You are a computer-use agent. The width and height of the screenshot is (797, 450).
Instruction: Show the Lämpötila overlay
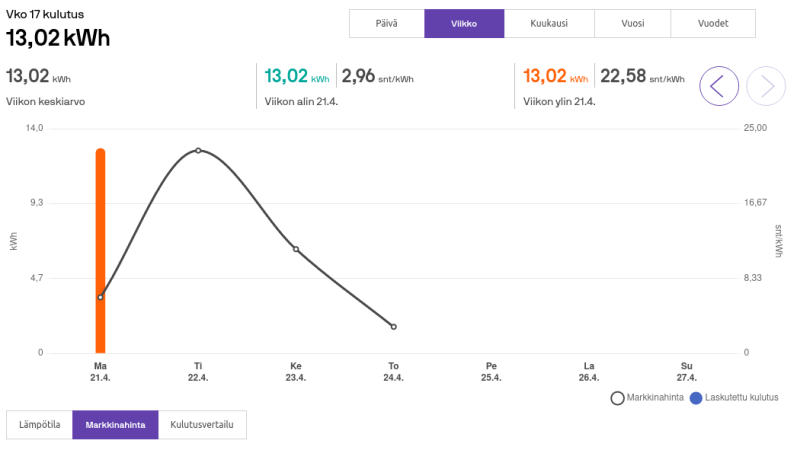click(x=39, y=425)
